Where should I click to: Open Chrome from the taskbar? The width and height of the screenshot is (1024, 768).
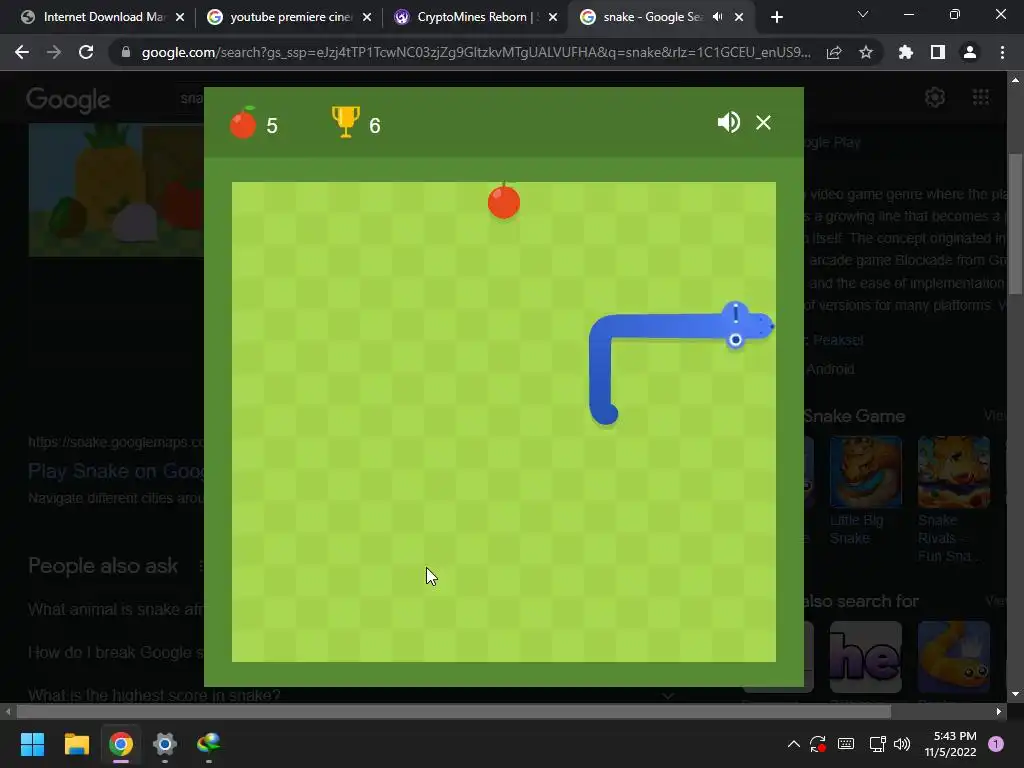(x=120, y=744)
